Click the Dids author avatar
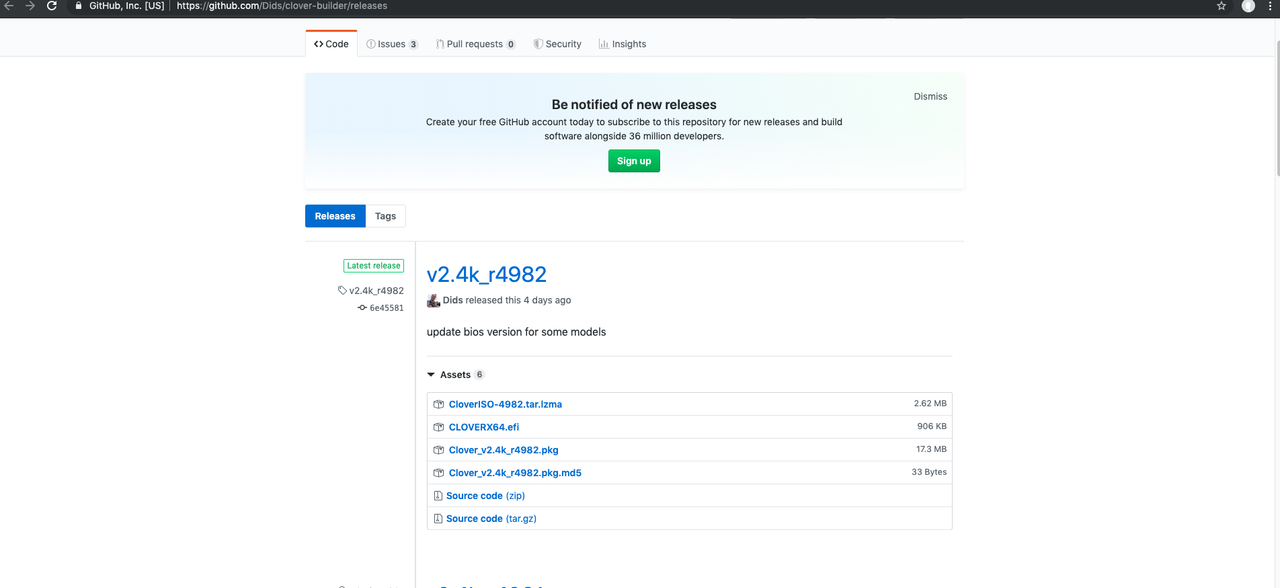The image size is (1280, 588). pyautogui.click(x=434, y=300)
